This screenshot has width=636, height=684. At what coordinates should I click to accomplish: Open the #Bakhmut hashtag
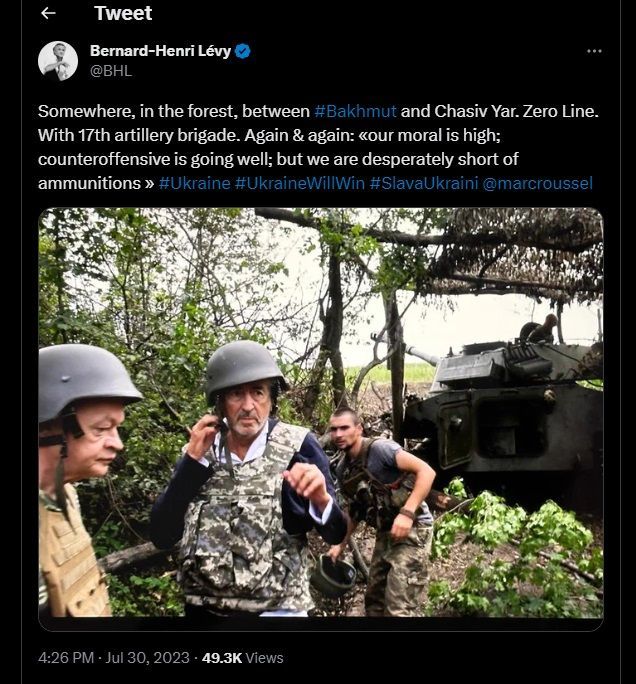click(x=355, y=111)
